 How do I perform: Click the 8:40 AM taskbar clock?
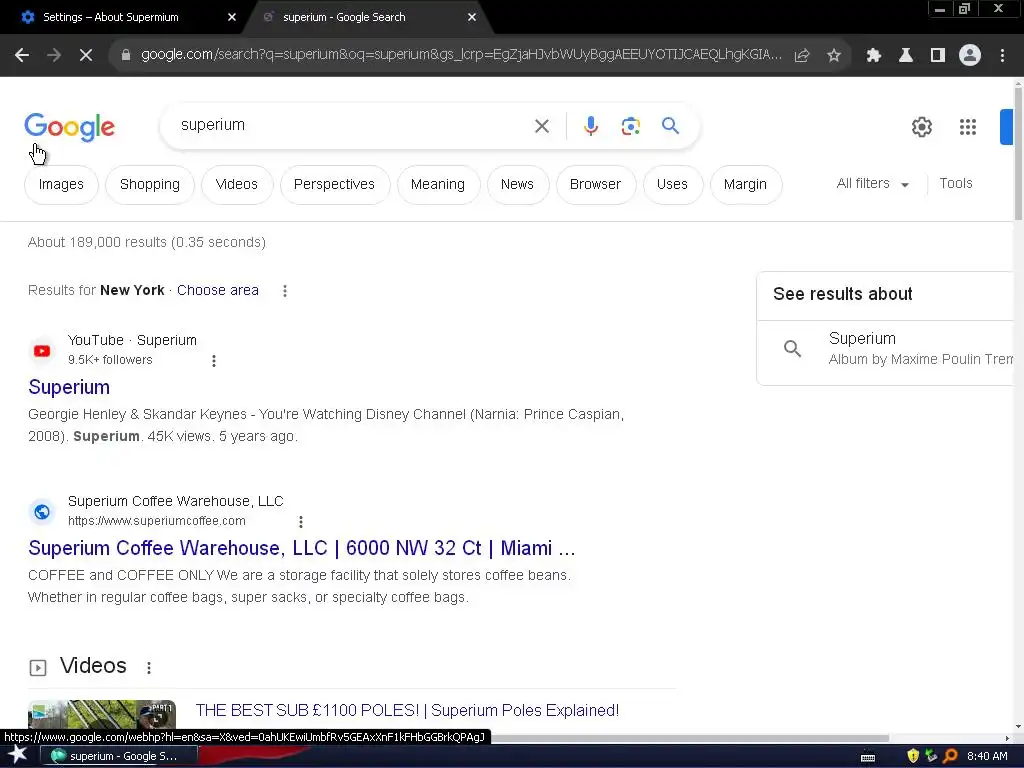[x=987, y=756]
